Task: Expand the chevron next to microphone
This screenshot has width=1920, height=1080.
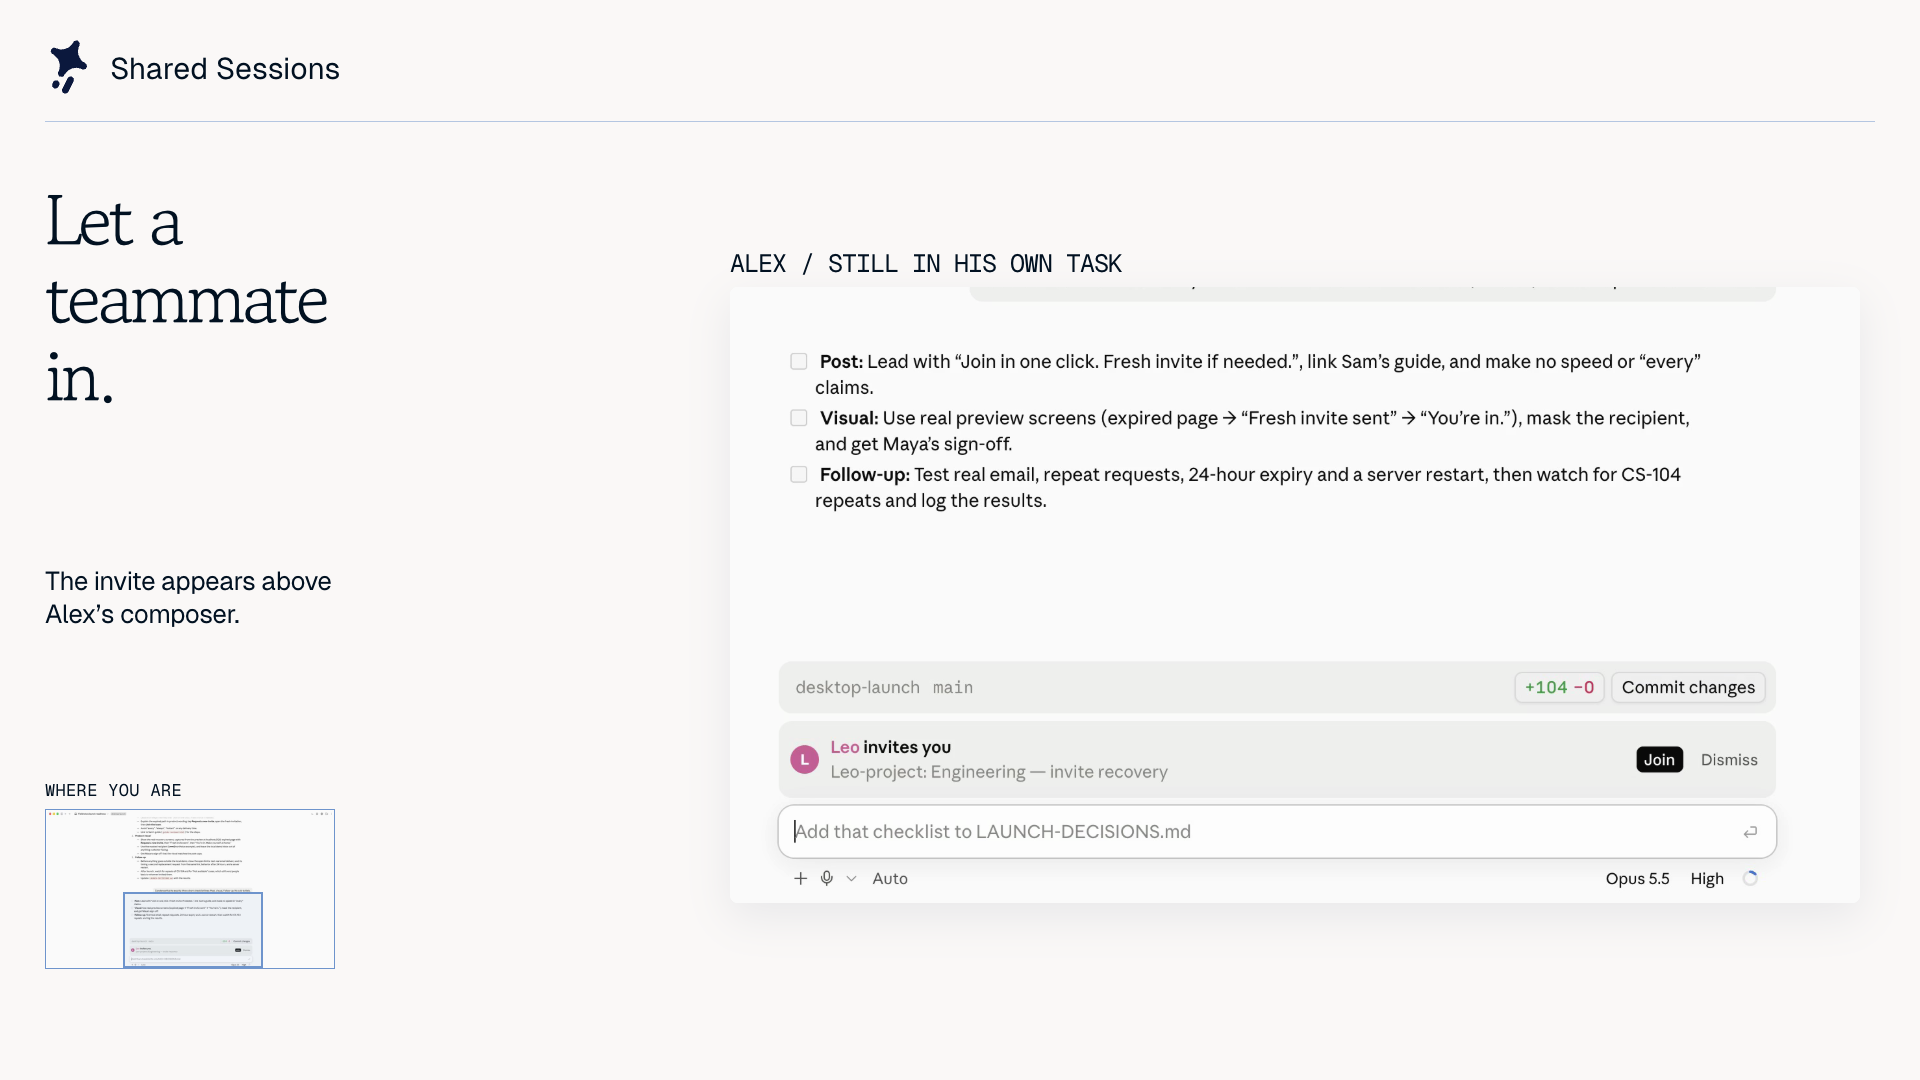Action: 851,879
